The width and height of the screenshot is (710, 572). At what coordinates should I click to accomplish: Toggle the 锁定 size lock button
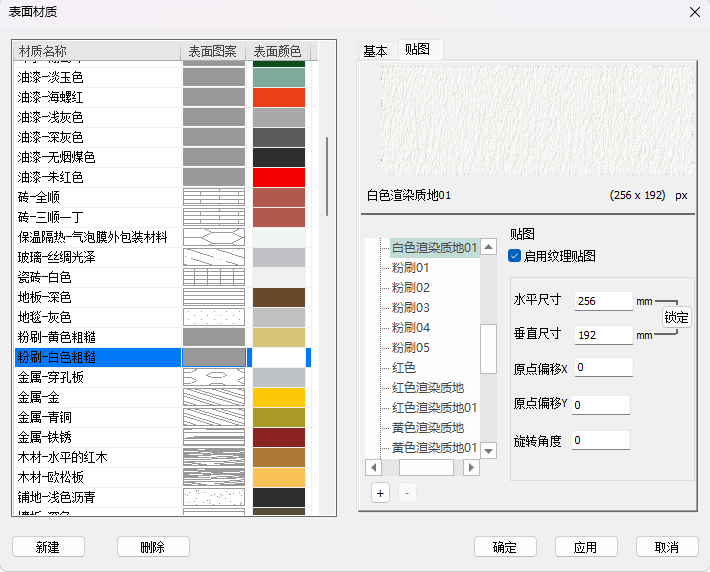(x=677, y=317)
